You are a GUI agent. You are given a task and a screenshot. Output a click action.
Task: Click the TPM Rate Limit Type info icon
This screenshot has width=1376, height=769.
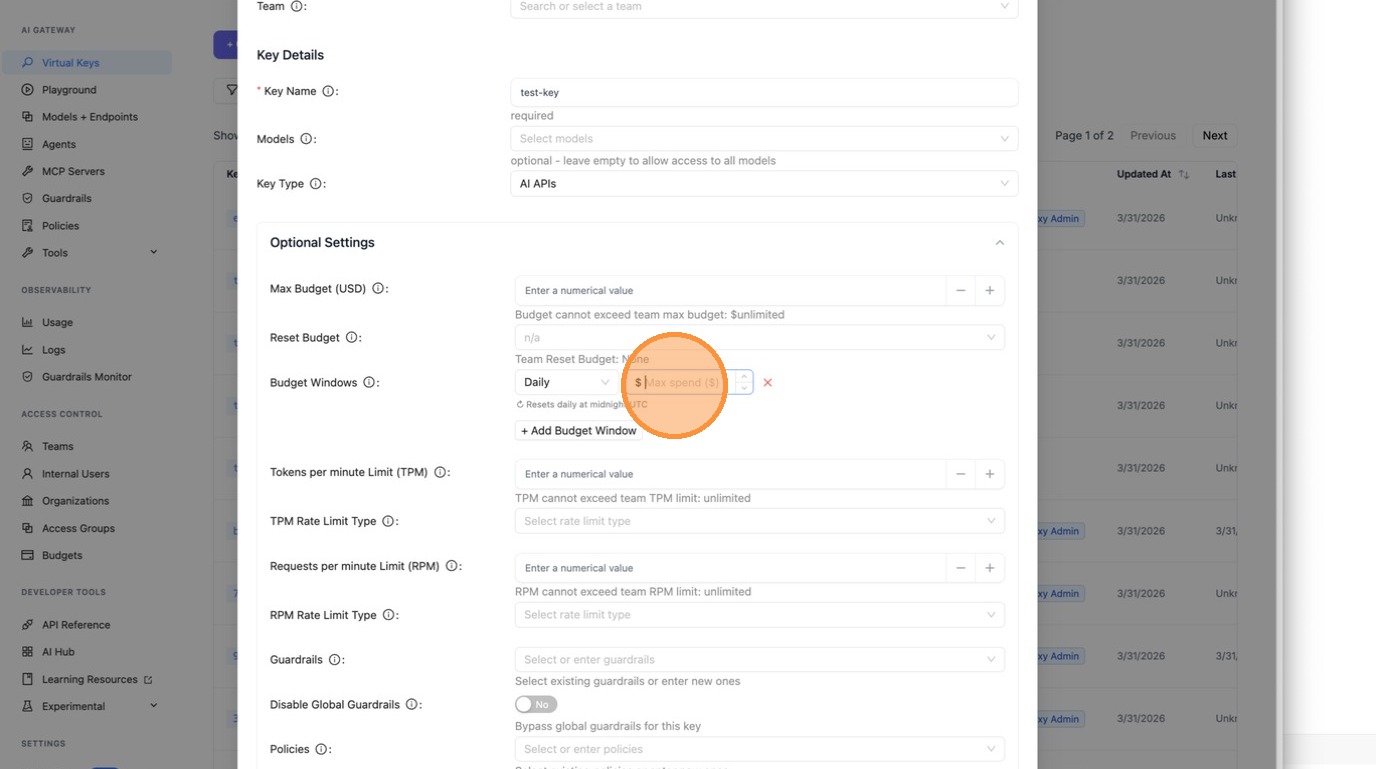388,521
